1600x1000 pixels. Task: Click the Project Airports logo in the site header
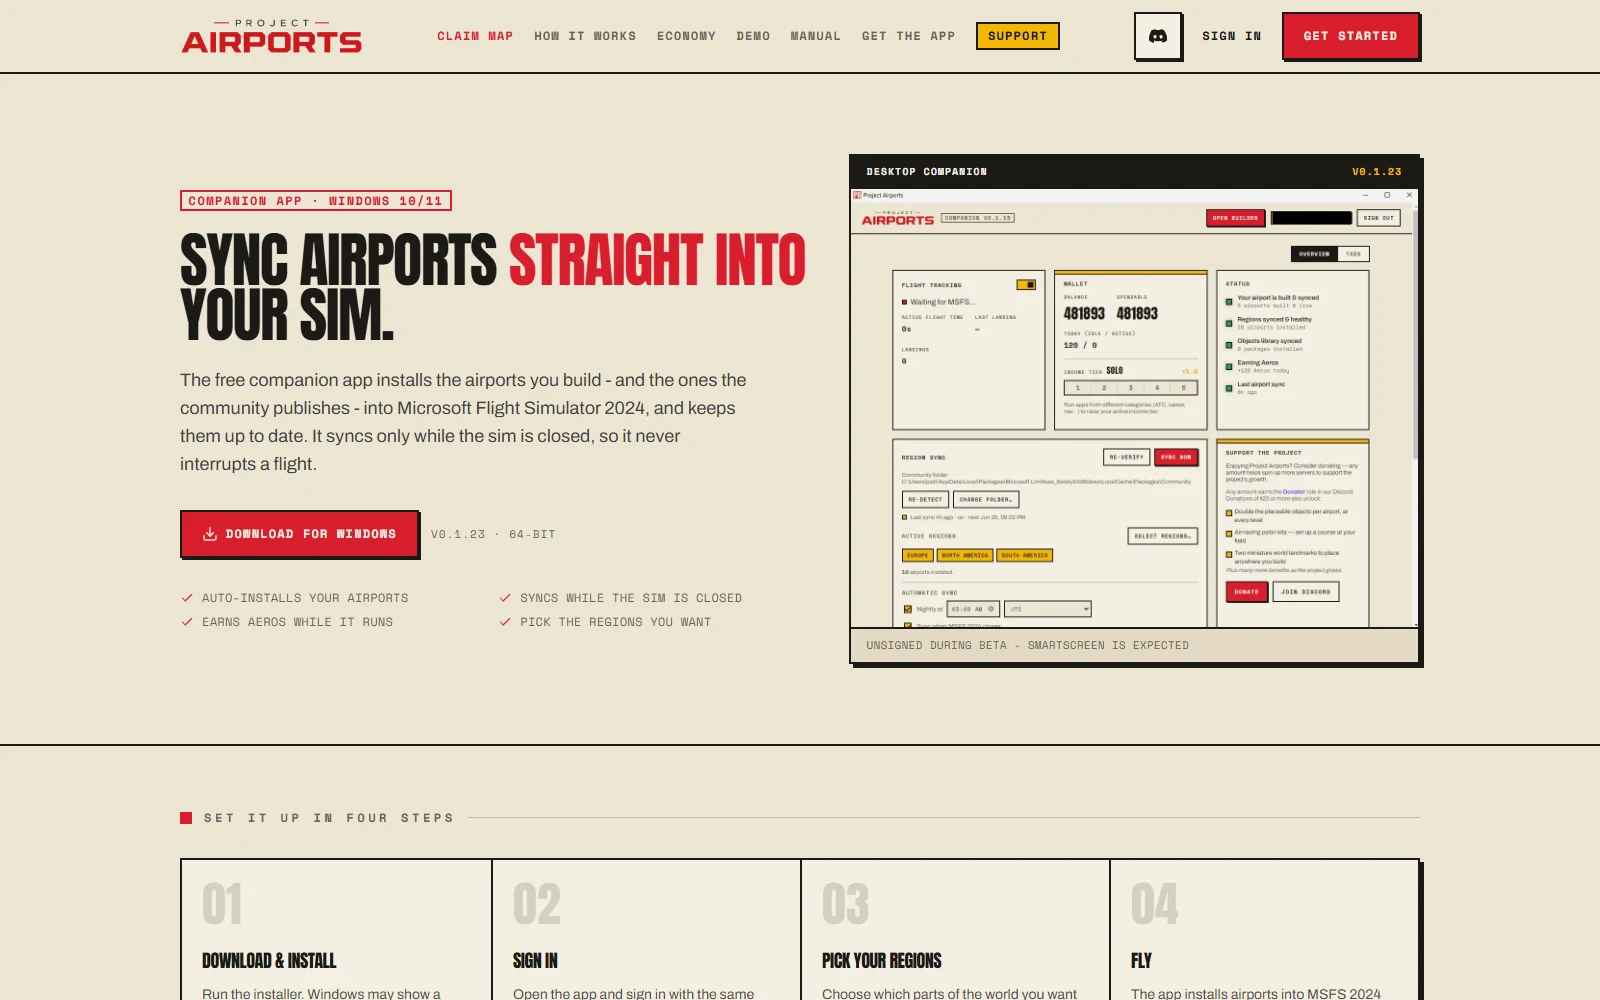tap(271, 36)
